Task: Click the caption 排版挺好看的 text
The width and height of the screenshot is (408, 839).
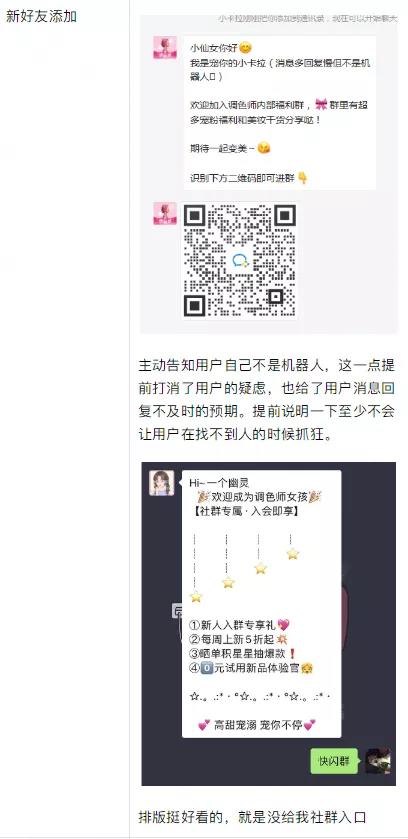Action: pos(252,817)
